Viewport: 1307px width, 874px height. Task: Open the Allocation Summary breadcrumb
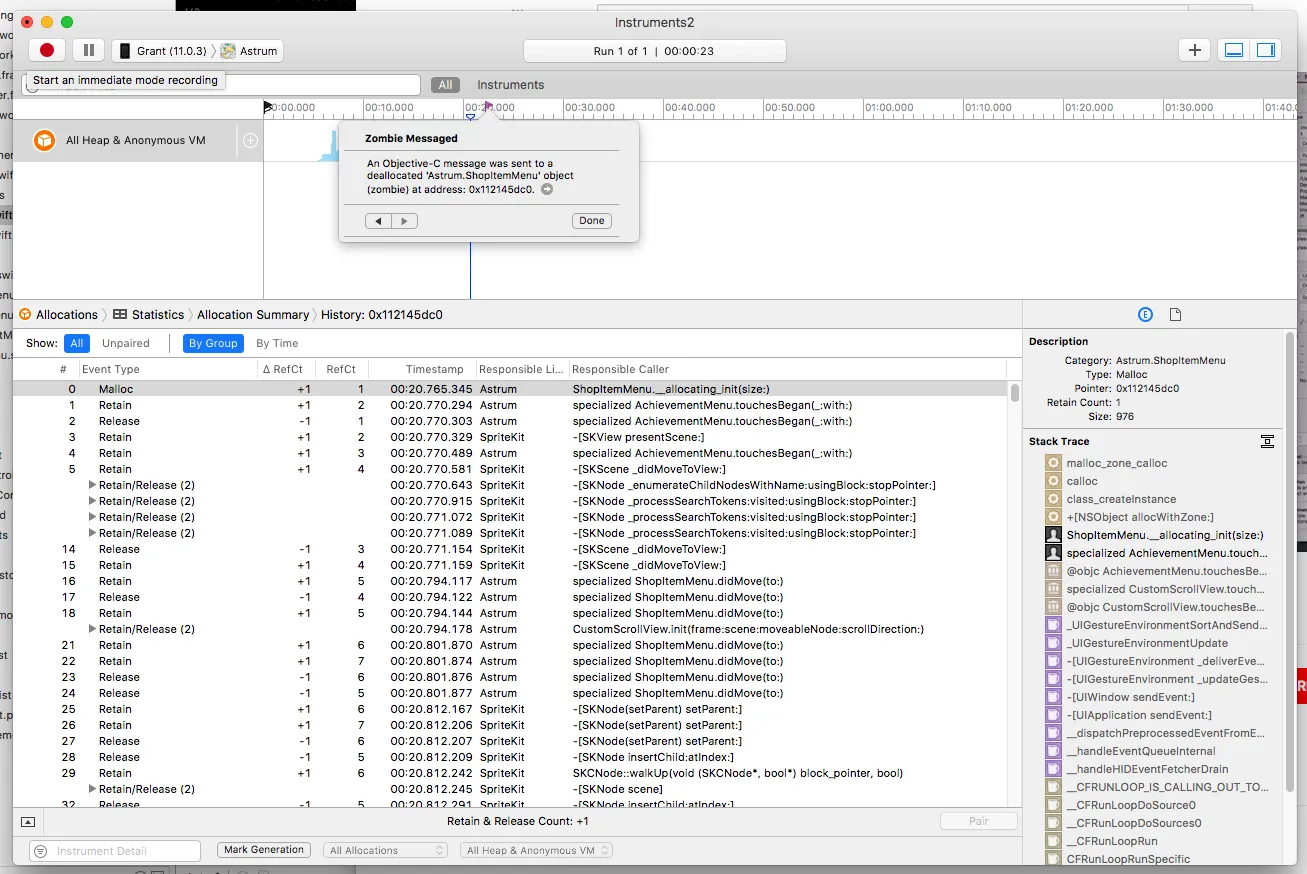tap(254, 314)
